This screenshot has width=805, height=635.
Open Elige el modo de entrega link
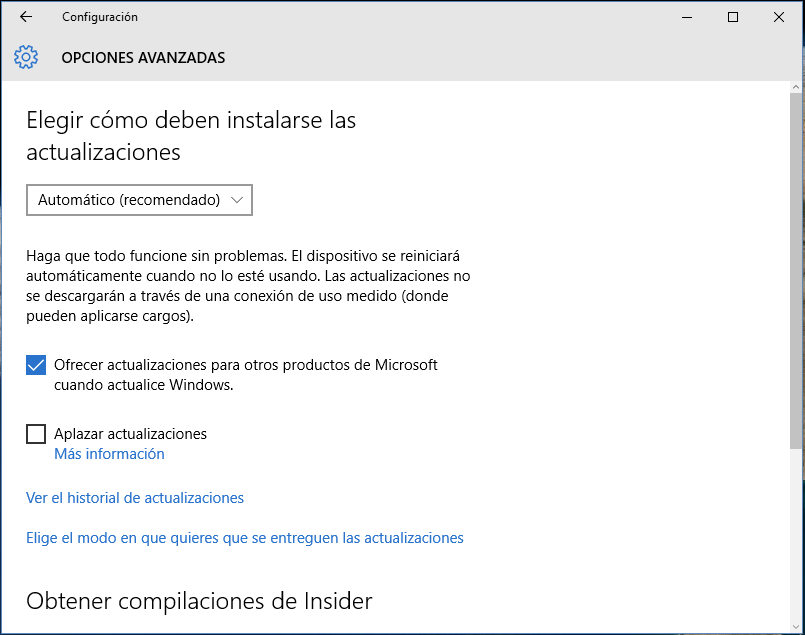point(245,538)
